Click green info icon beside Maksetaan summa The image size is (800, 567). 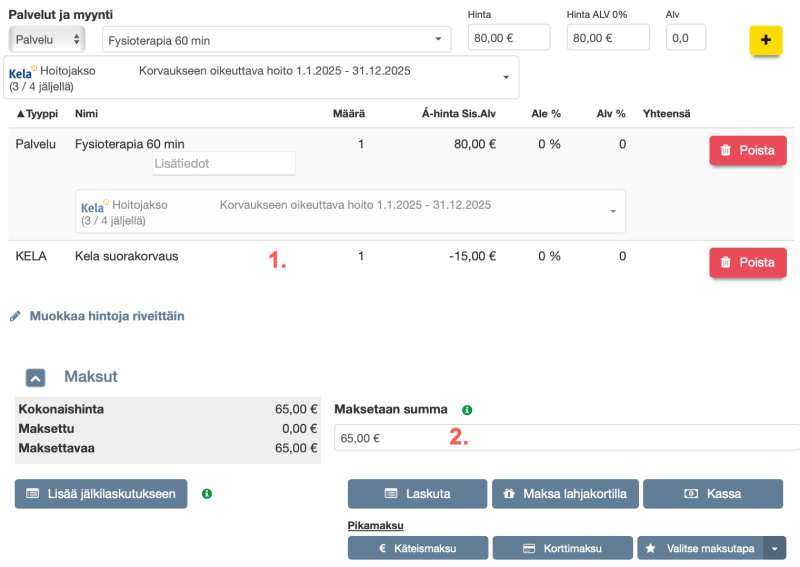click(x=466, y=410)
